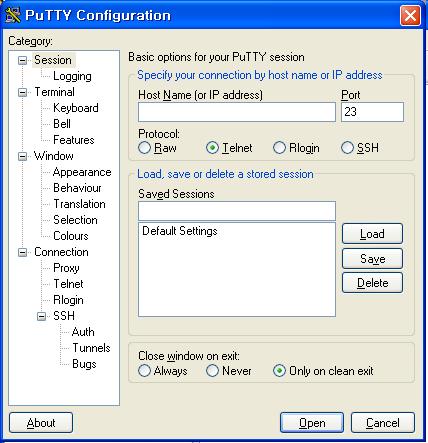Open the Bell settings category
The image size is (428, 443).
(62, 124)
